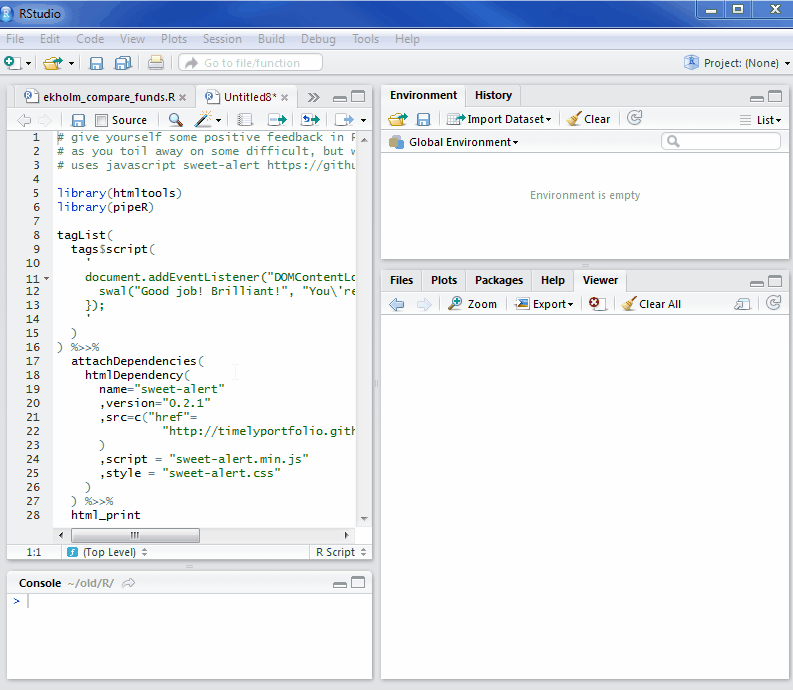The height and width of the screenshot is (690, 793).
Task: Maximize the source editor pane
Action: [x=358, y=97]
